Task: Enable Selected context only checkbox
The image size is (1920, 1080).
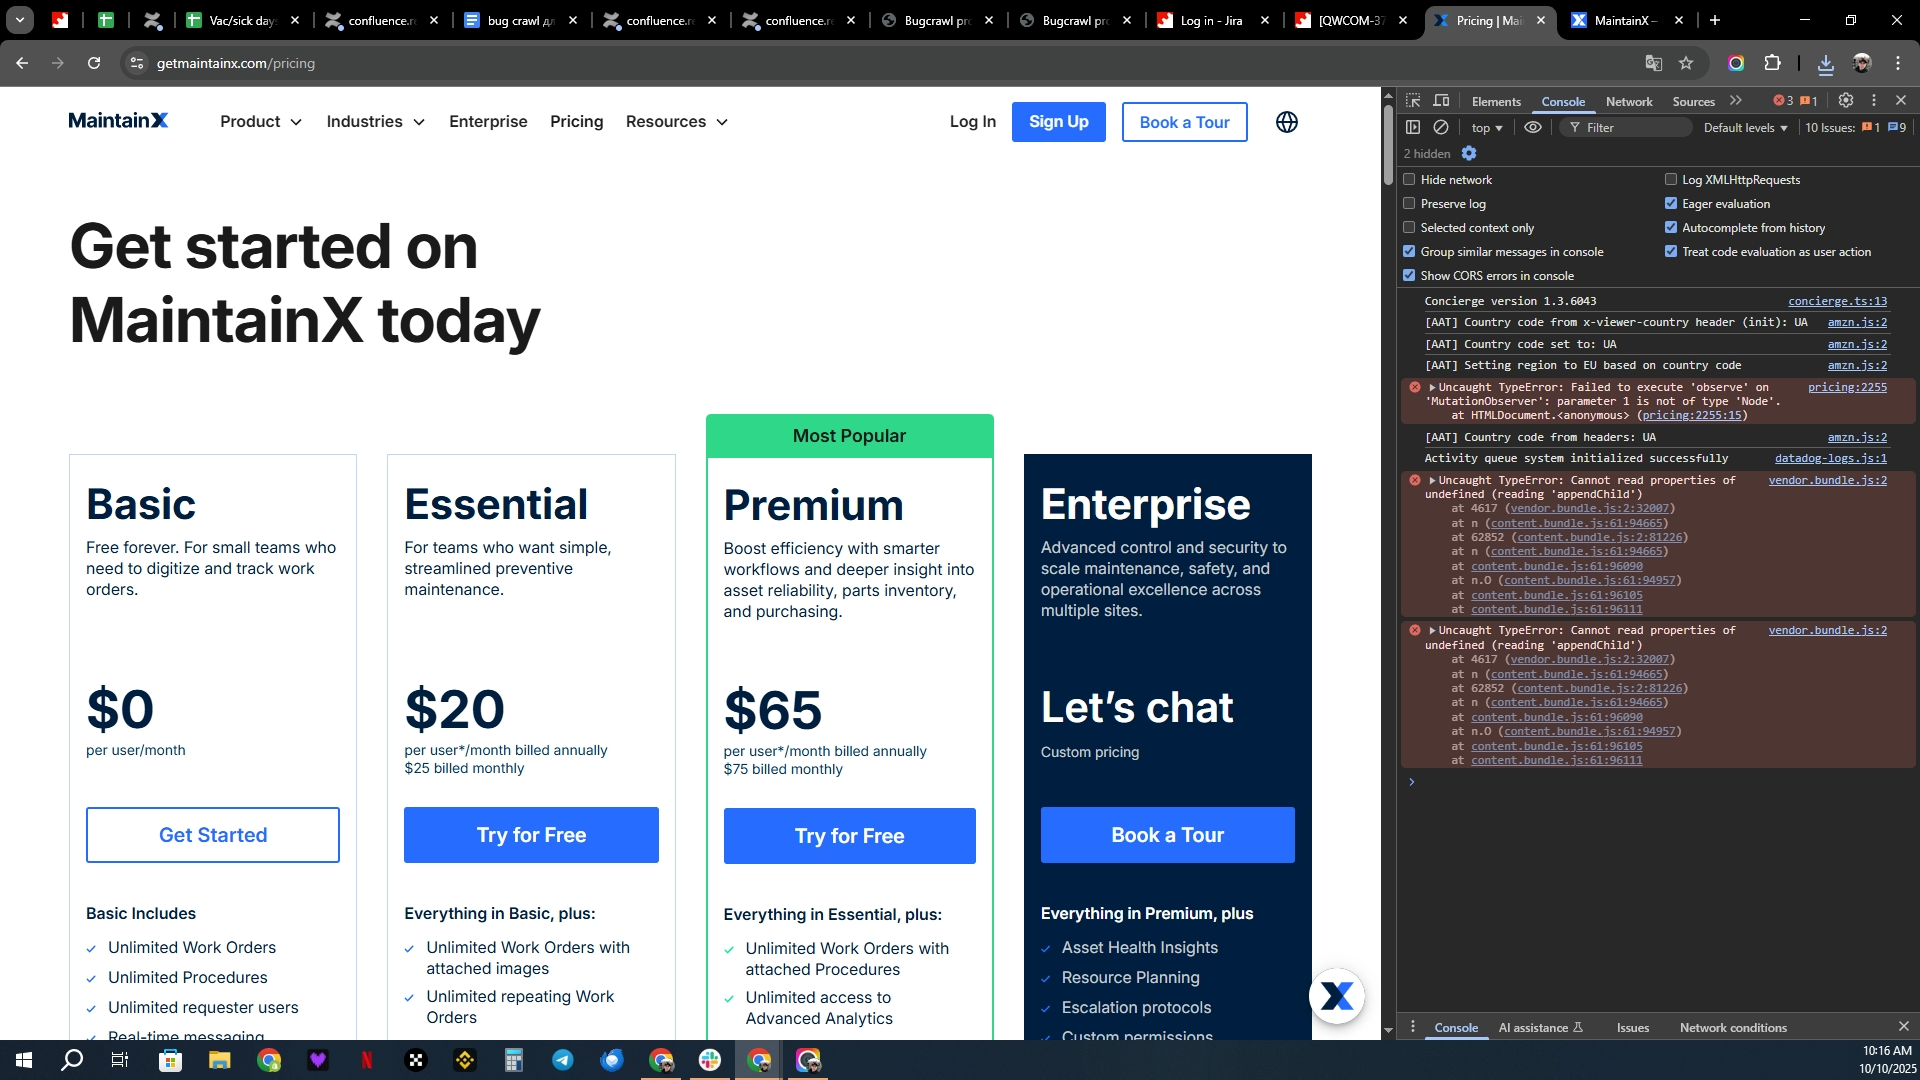Action: click(1409, 228)
